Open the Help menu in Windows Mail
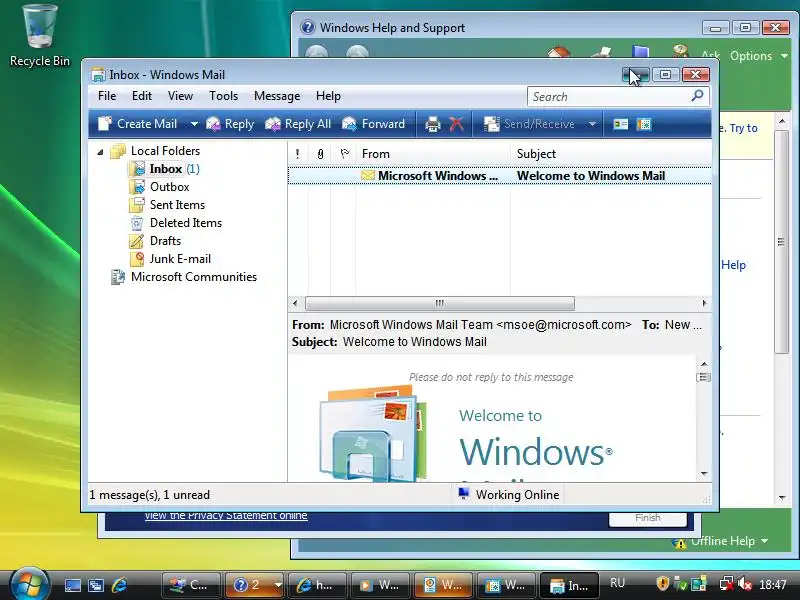The width and height of the screenshot is (800, 600). point(328,96)
